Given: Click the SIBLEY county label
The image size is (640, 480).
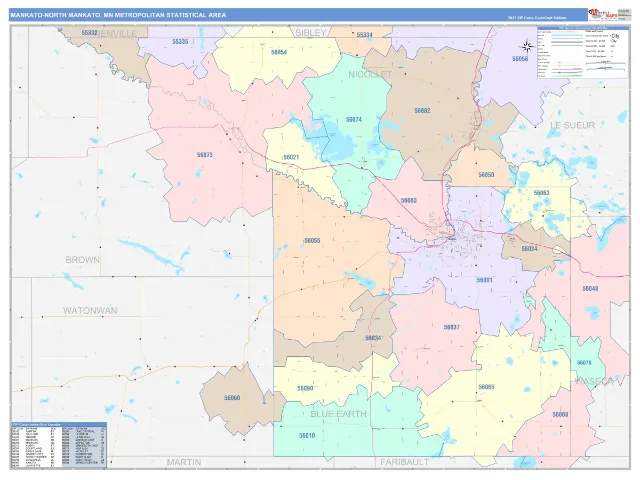Looking at the screenshot, I should click(311, 33).
